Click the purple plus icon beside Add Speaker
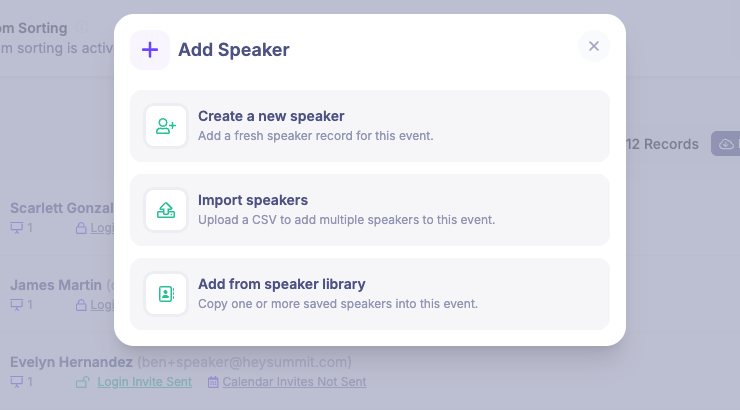Viewport: 740px width, 410px height. point(150,50)
